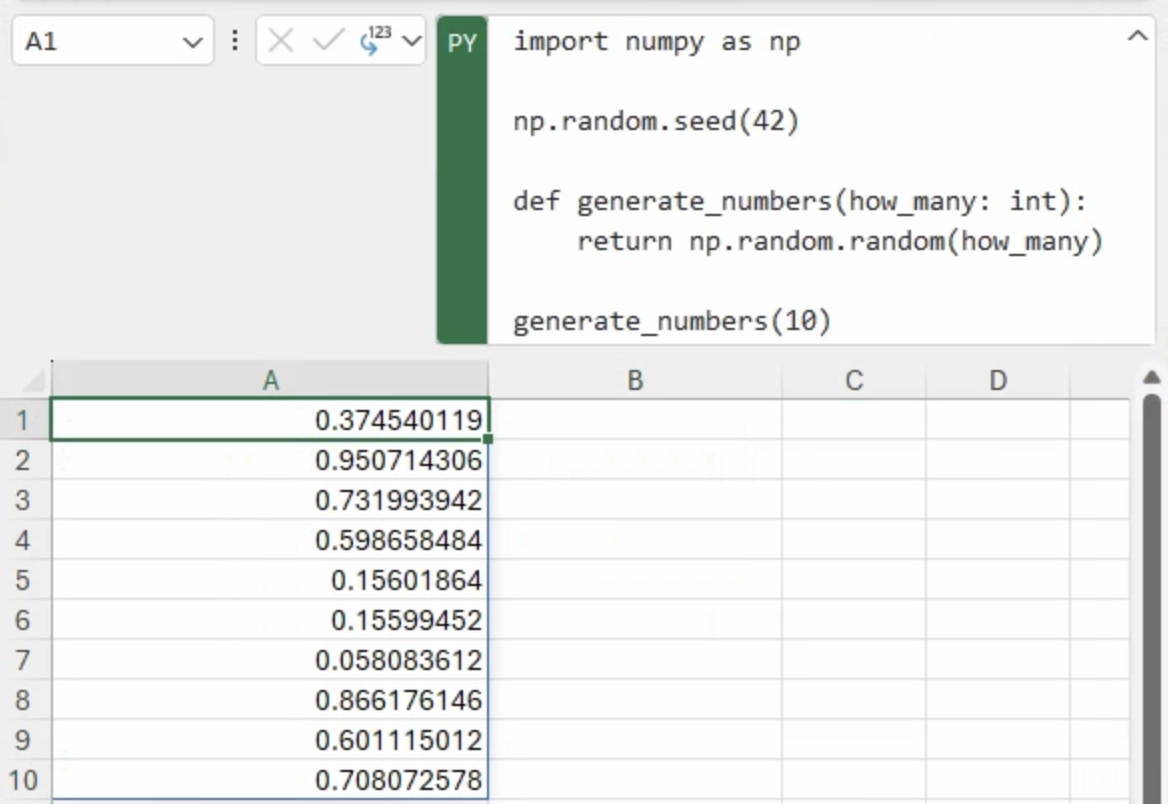Open the Name Box dropdown arrow
The image size is (1168, 804).
tap(192, 42)
